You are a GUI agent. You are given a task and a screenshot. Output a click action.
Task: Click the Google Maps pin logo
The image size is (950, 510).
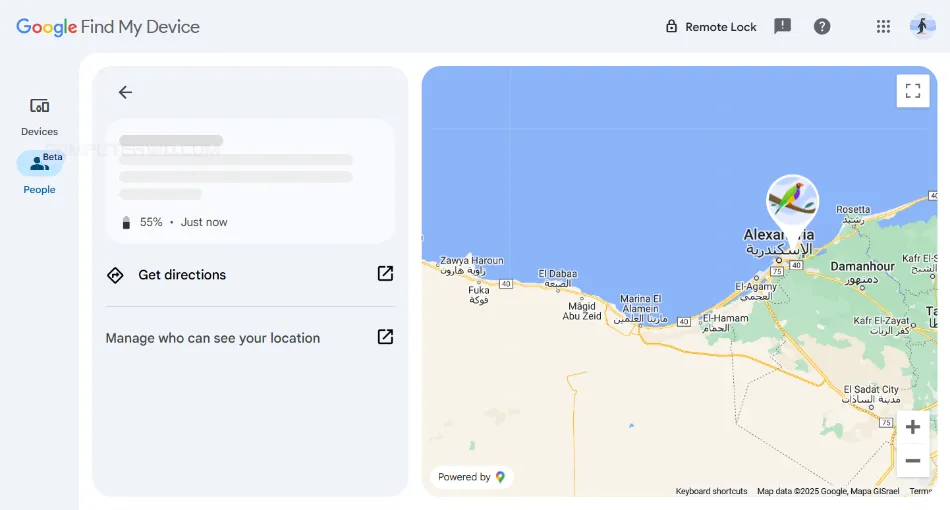coord(500,477)
